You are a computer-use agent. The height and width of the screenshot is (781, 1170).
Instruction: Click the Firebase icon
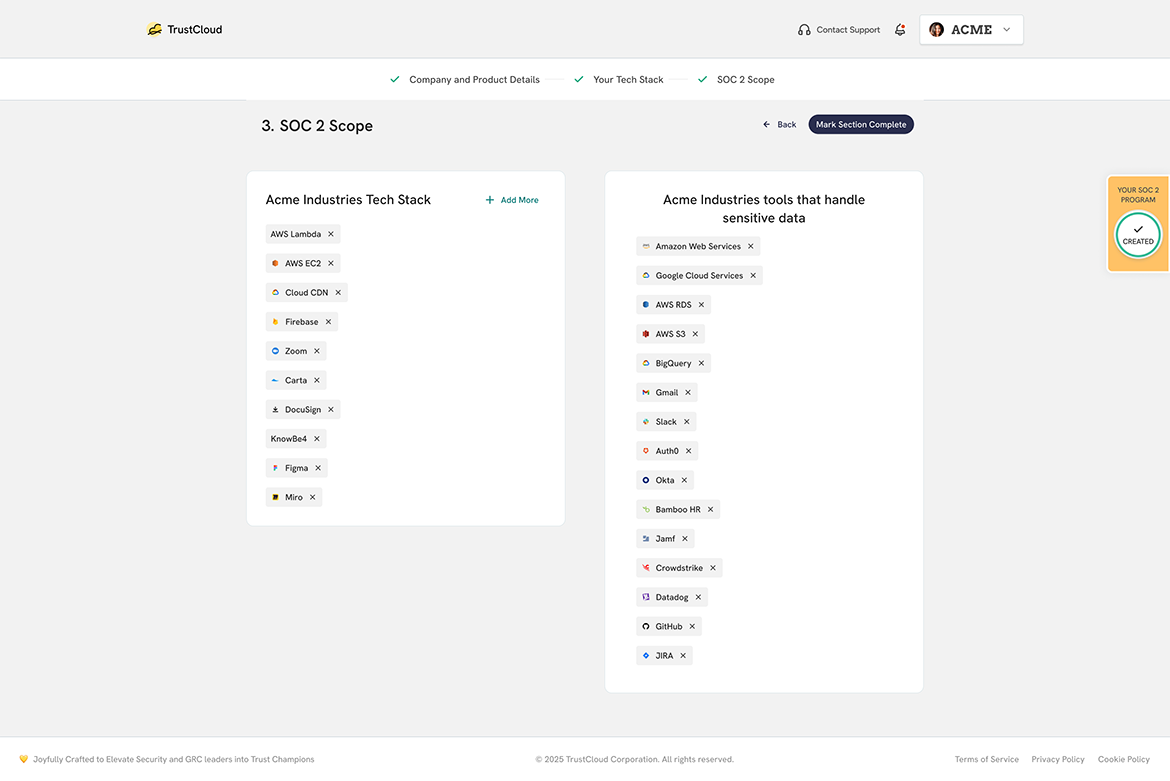[275, 322]
